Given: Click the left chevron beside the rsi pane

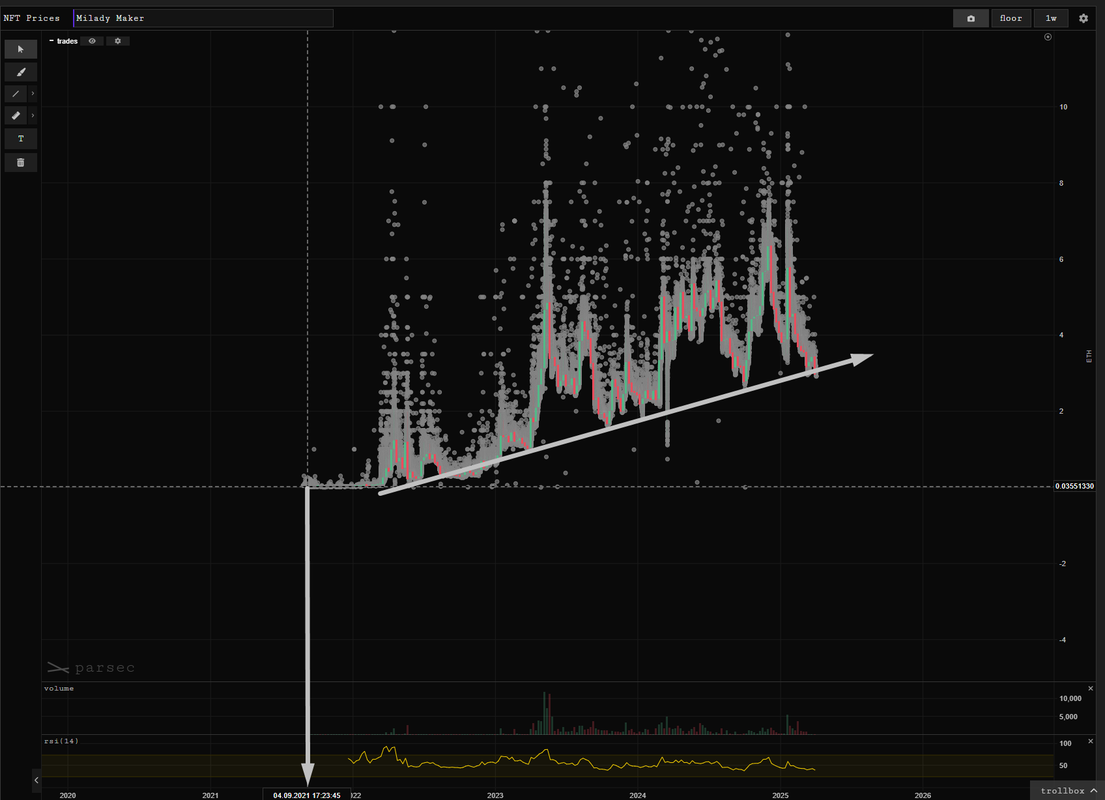Looking at the screenshot, I should click(x=37, y=780).
